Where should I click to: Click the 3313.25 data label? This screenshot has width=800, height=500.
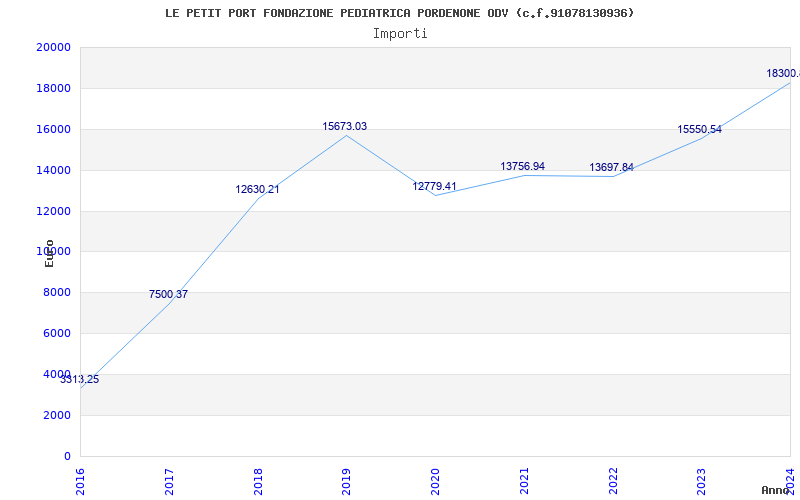point(79,380)
